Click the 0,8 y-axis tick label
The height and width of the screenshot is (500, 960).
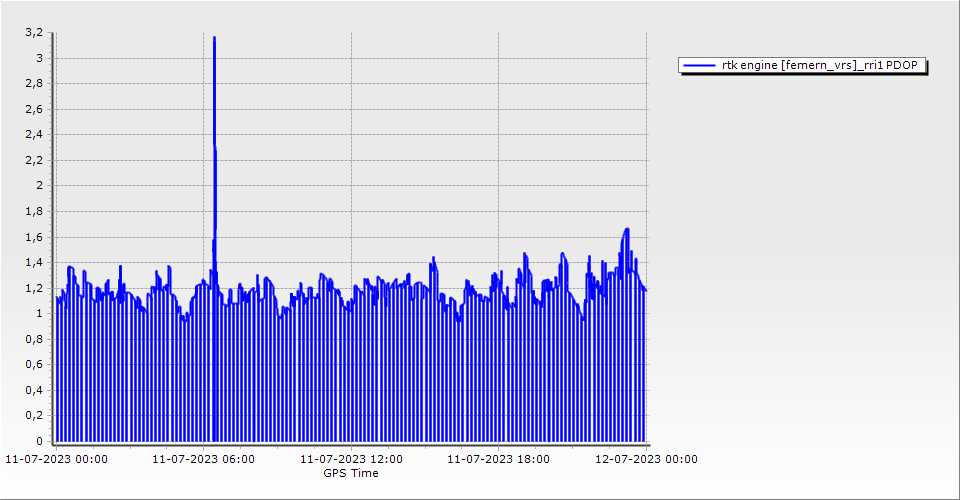click(x=35, y=339)
